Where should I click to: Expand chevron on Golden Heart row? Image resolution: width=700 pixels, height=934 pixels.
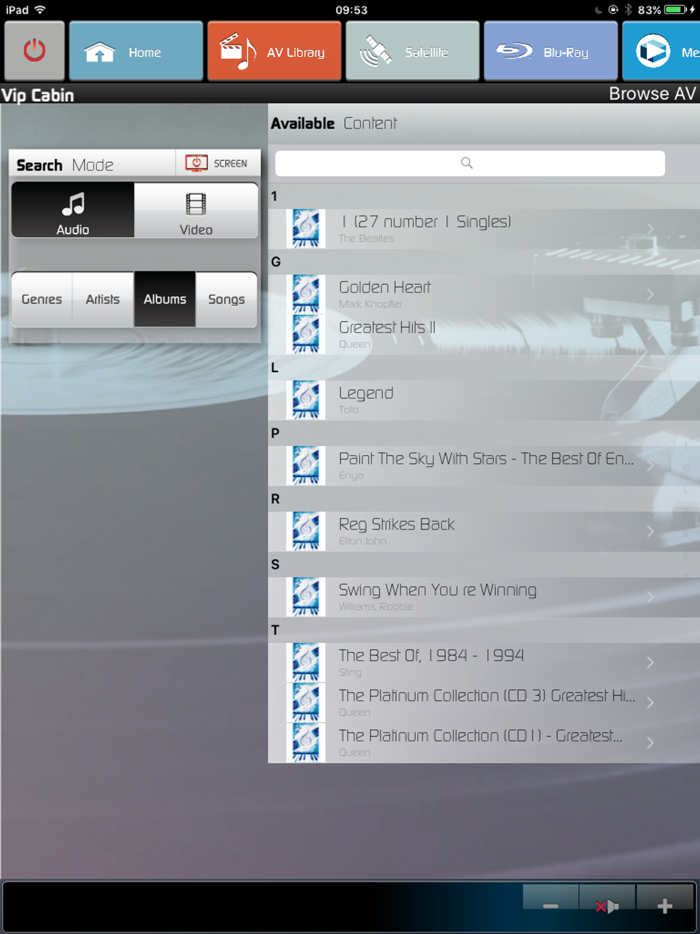pyautogui.click(x=650, y=295)
